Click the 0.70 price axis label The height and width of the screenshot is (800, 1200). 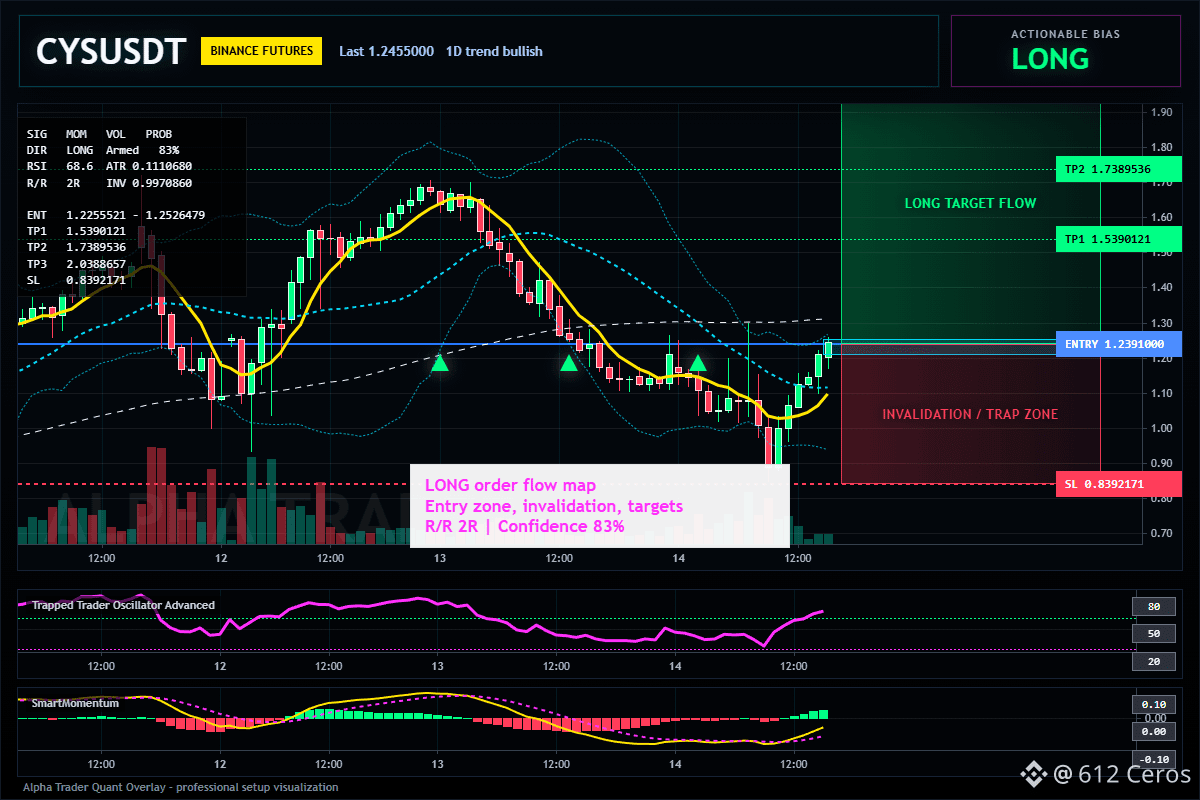point(1161,534)
